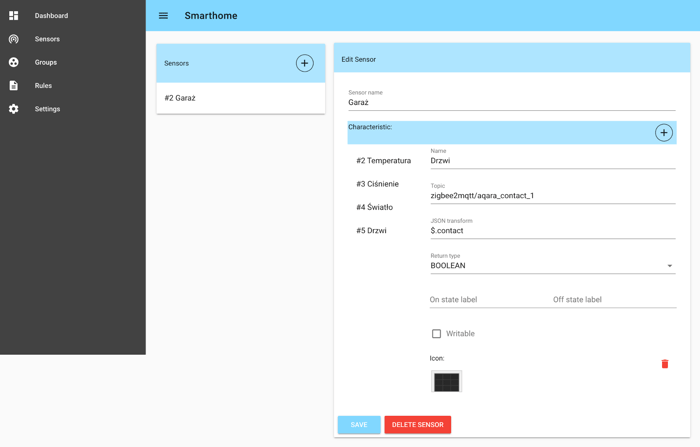
Task: Click the Settings gear icon
Action: [x=14, y=109]
